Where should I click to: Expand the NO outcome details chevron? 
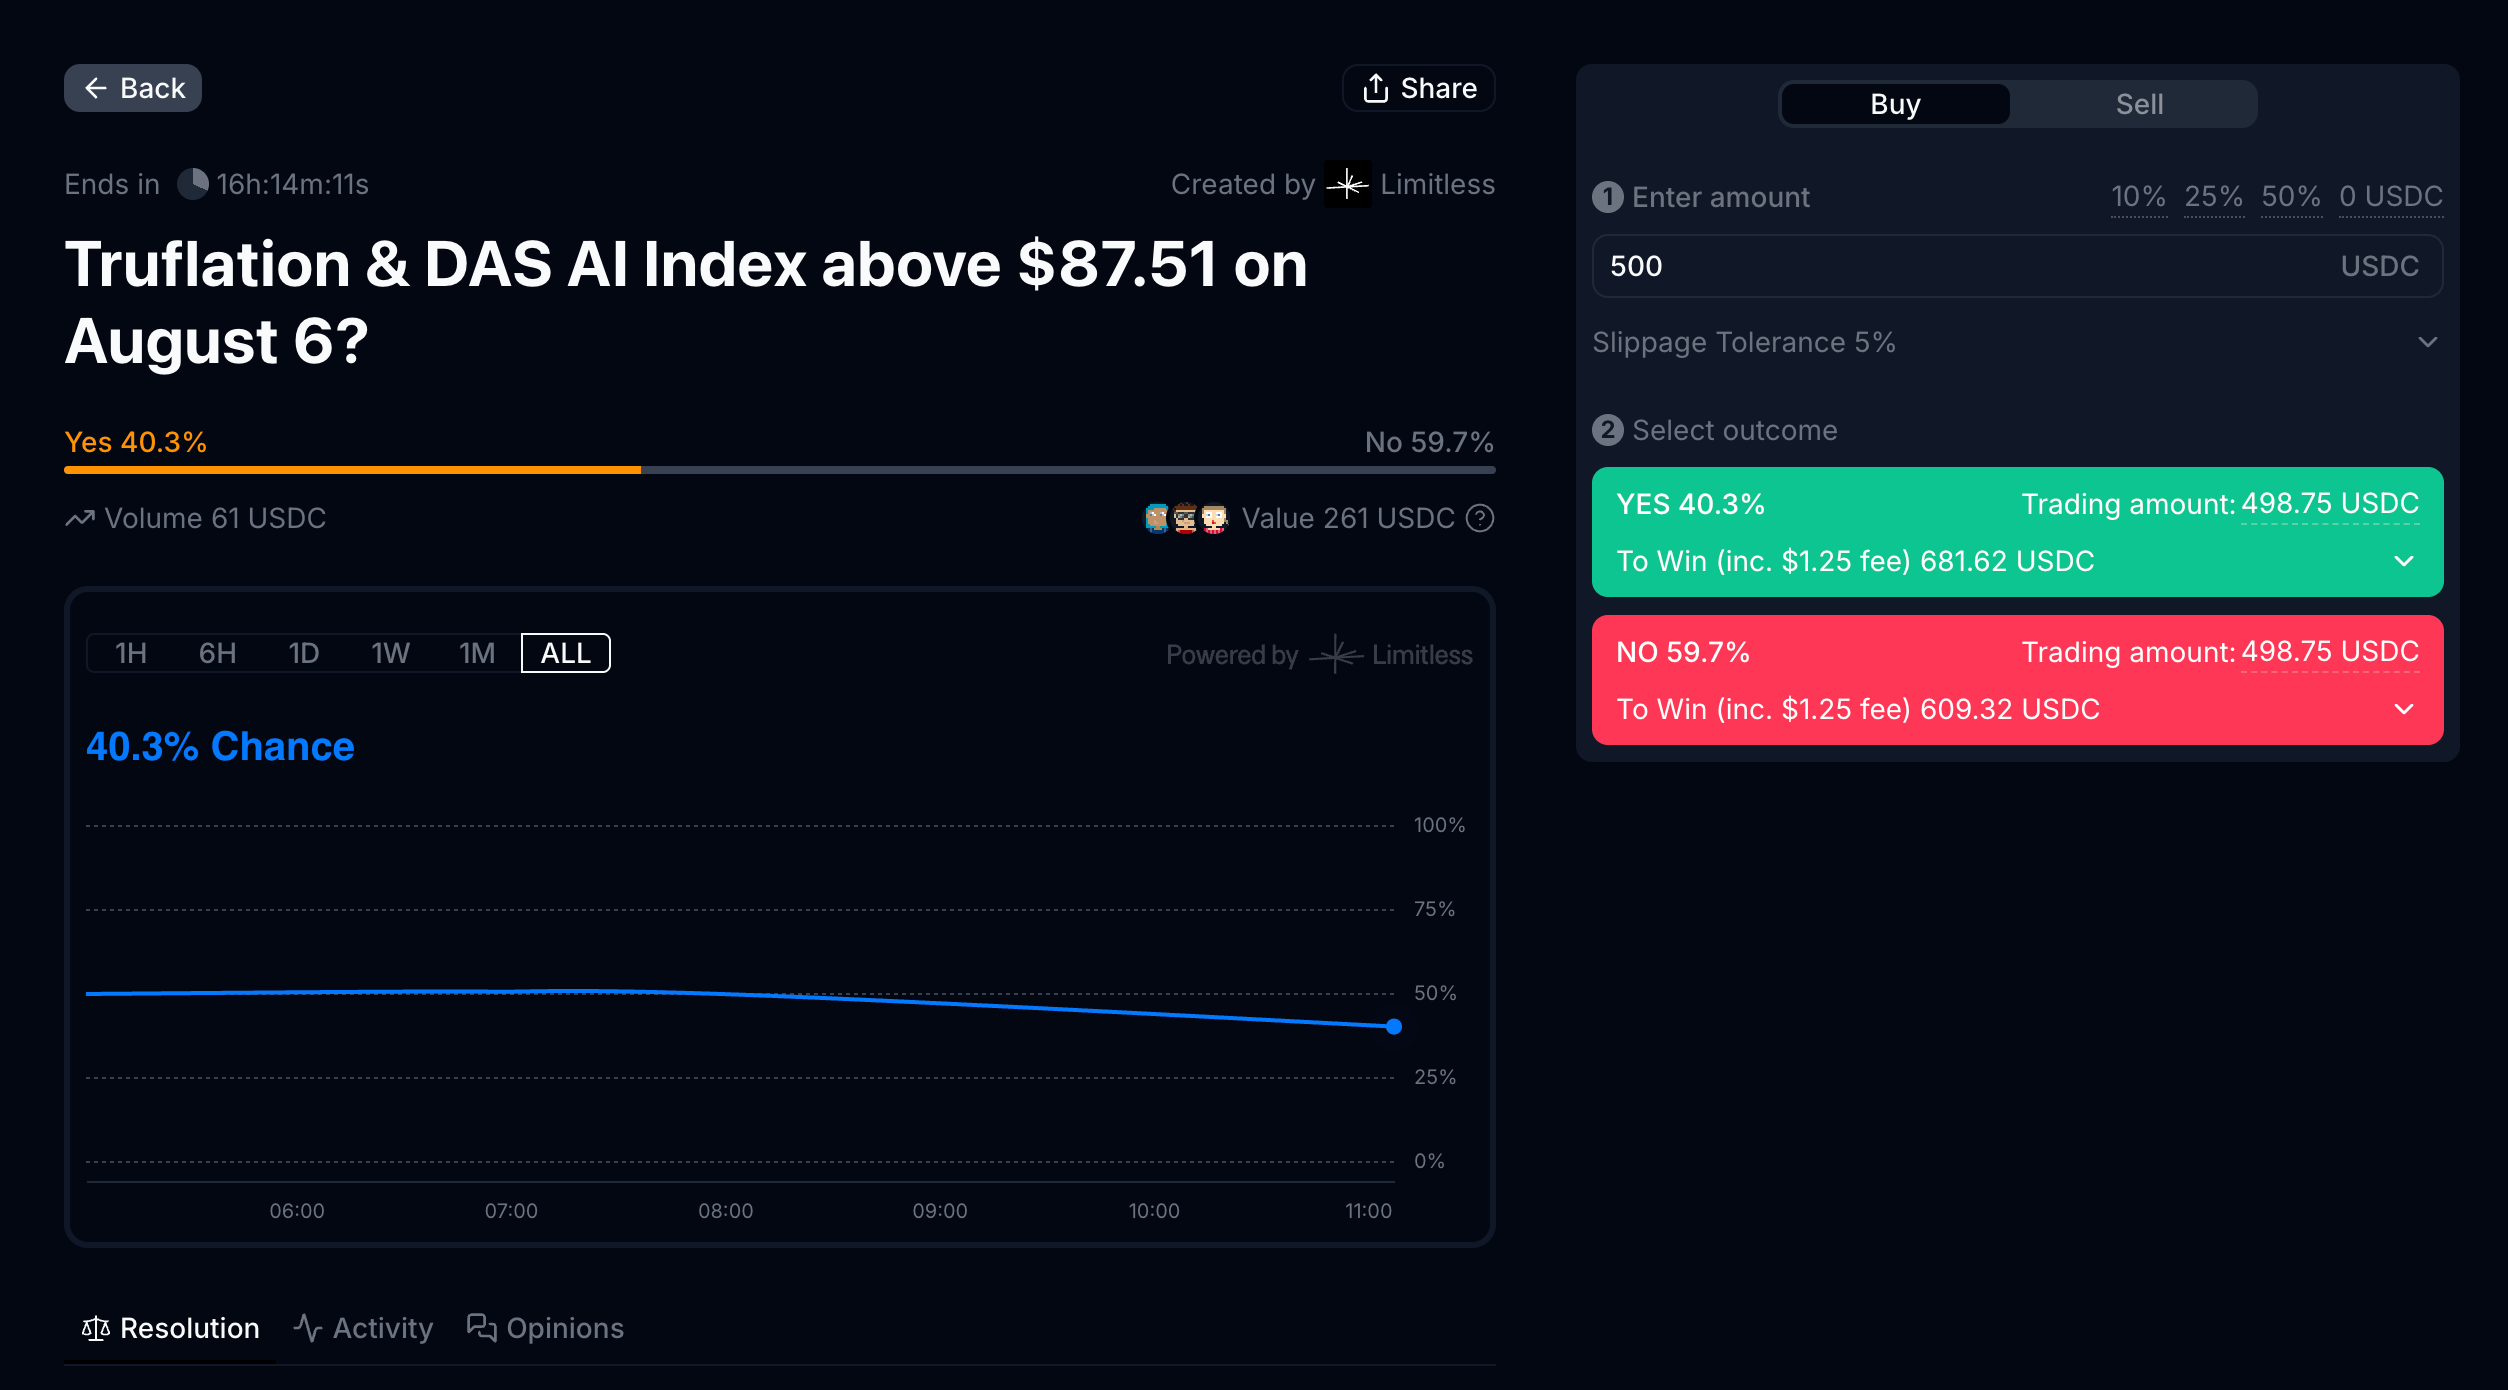point(2404,709)
